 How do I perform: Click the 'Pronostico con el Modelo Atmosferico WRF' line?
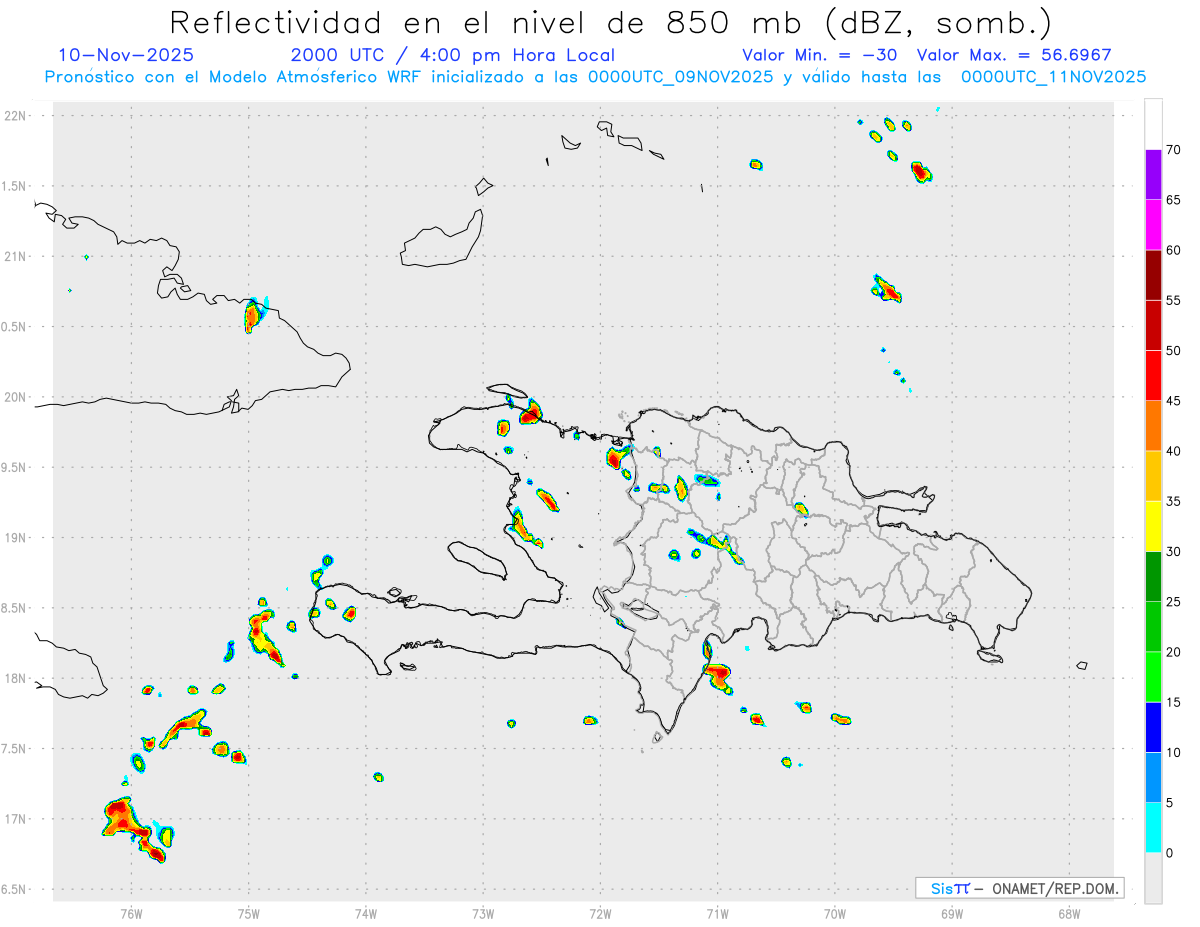(595, 77)
